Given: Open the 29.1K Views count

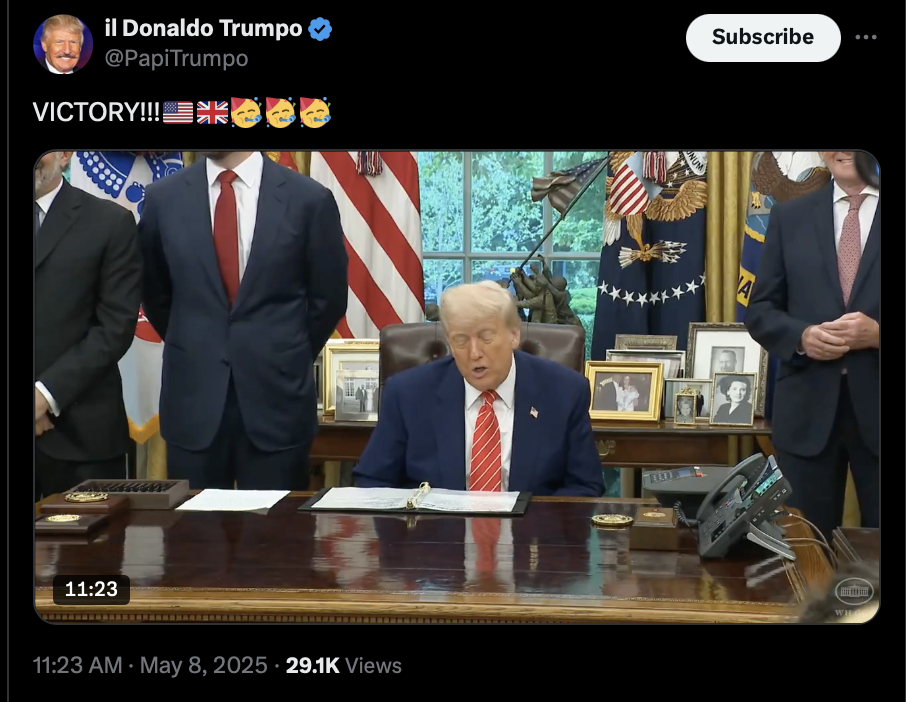Looking at the screenshot, I should (343, 666).
